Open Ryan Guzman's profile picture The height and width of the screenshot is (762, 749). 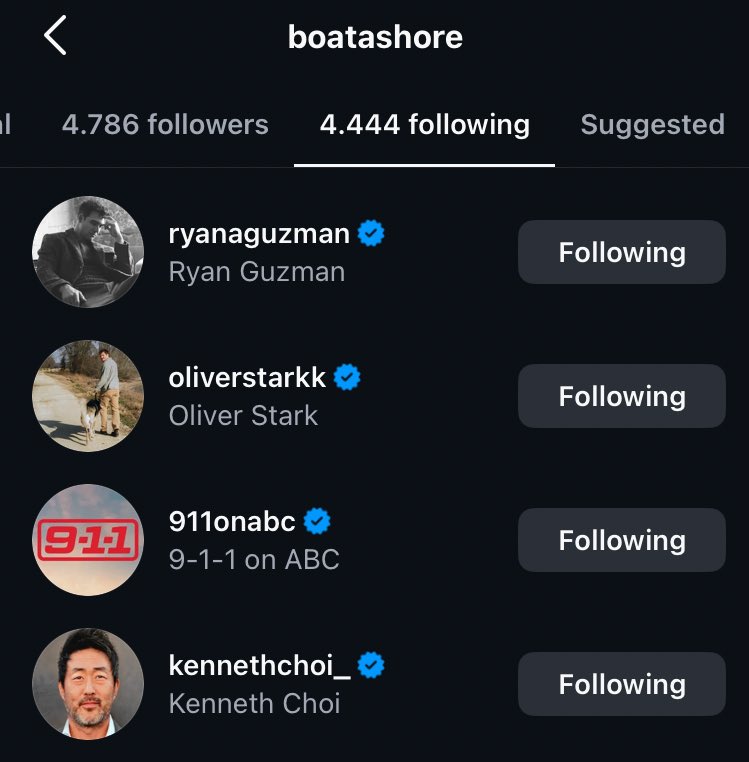[x=88, y=252]
